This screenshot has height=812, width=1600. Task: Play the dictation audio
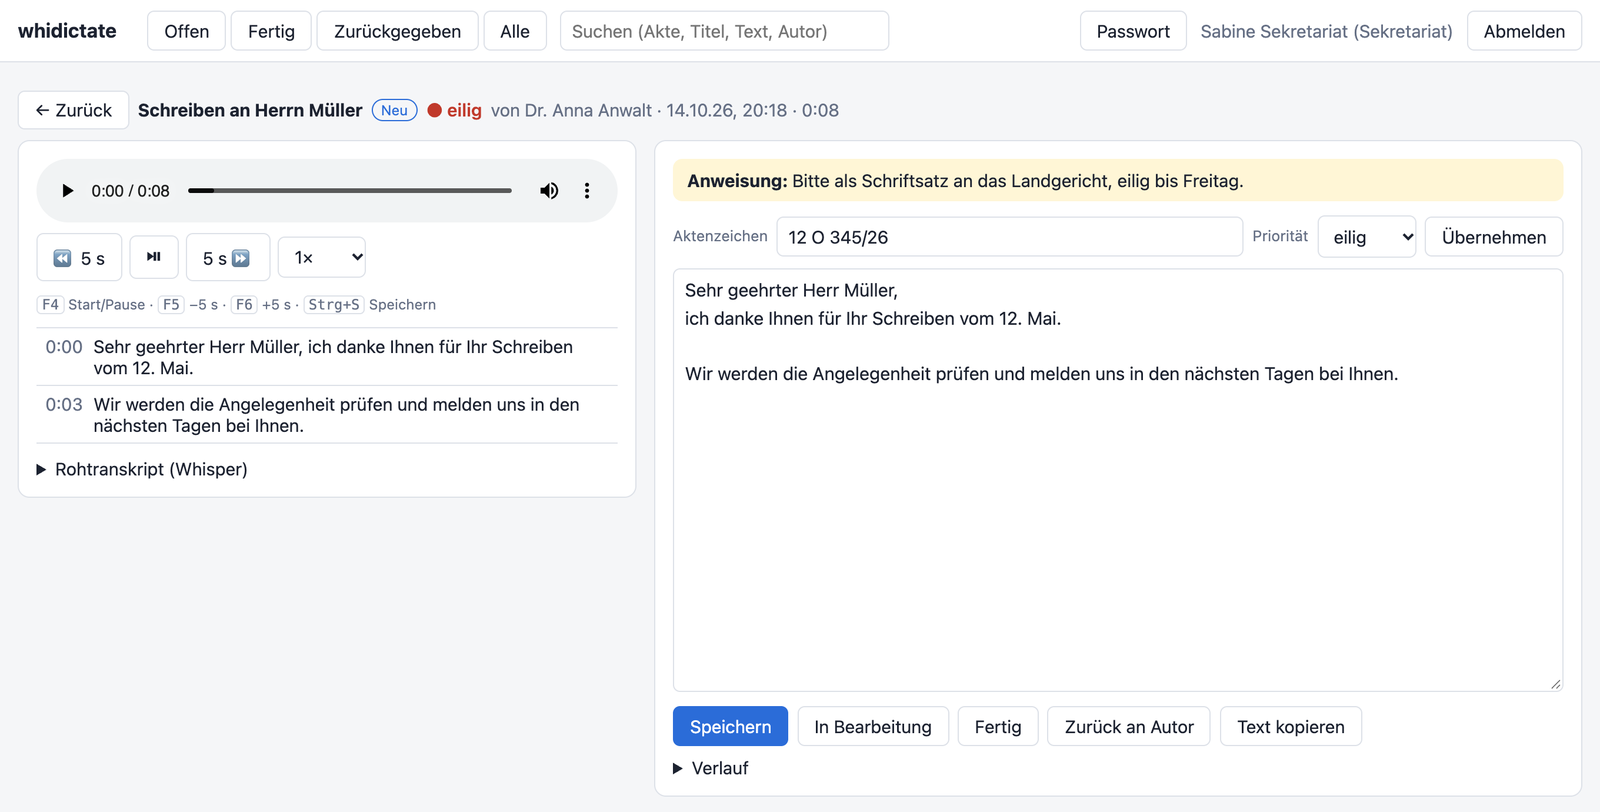[x=67, y=191]
